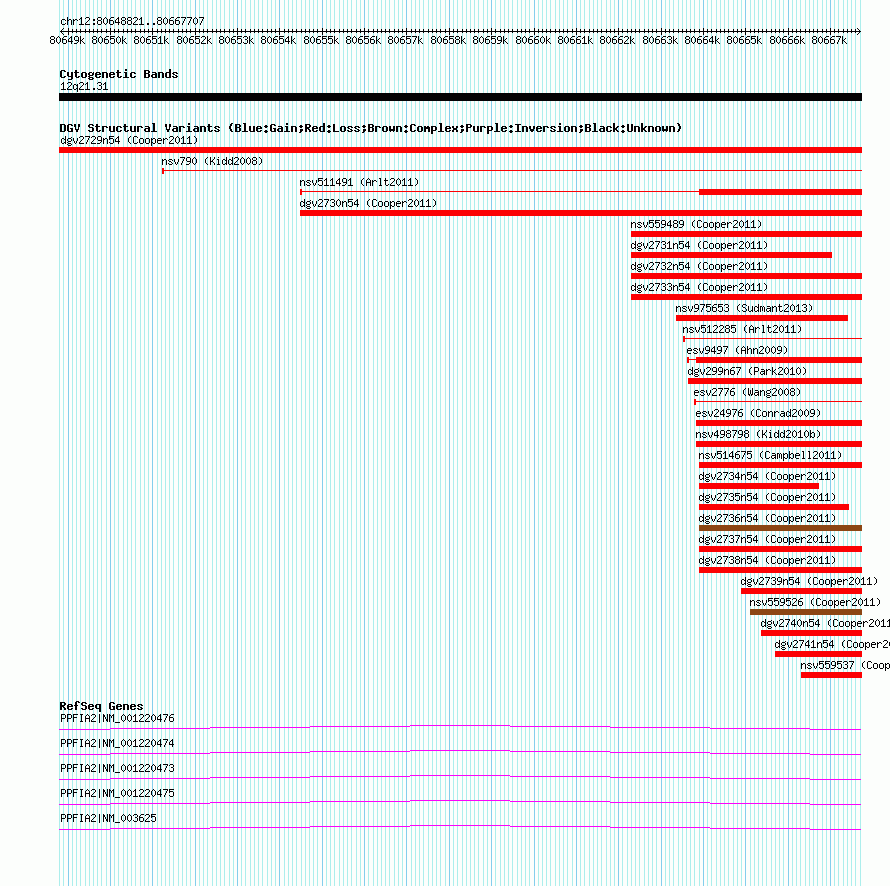This screenshot has width=890, height=886.
Task: Select nsv512285 (Arlt2011) variant label
Action: click(x=742, y=329)
